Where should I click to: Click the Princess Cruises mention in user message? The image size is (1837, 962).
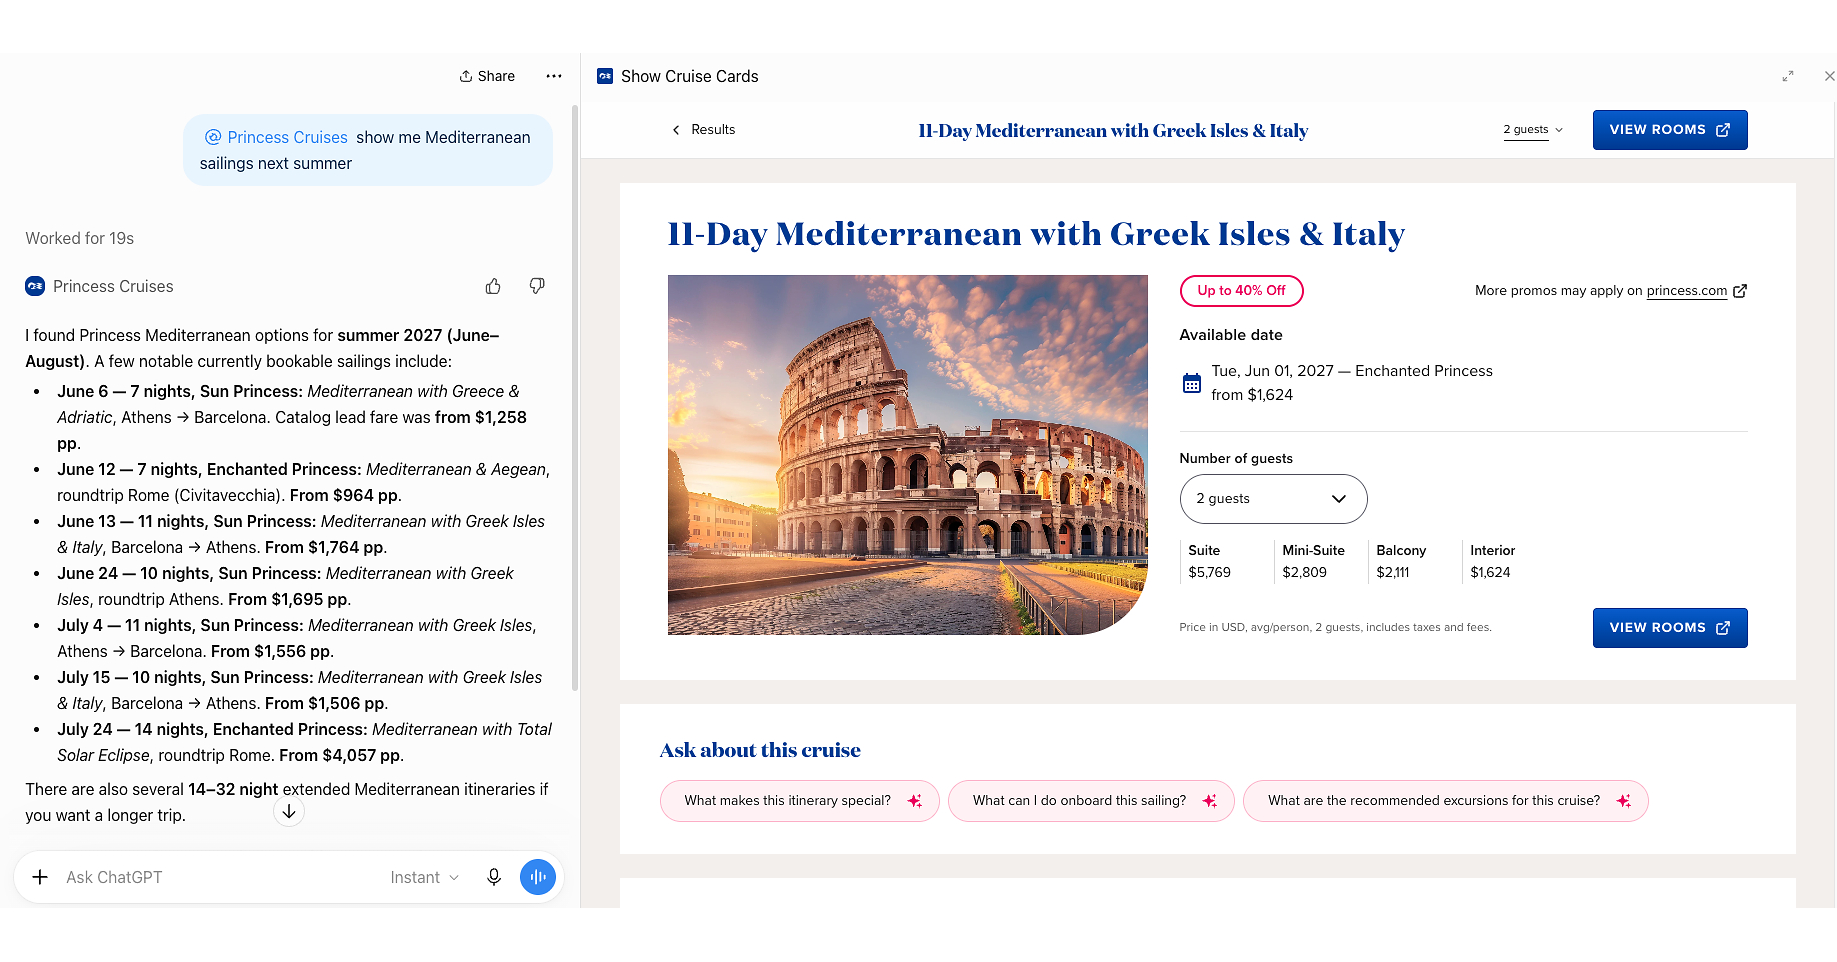pos(276,137)
